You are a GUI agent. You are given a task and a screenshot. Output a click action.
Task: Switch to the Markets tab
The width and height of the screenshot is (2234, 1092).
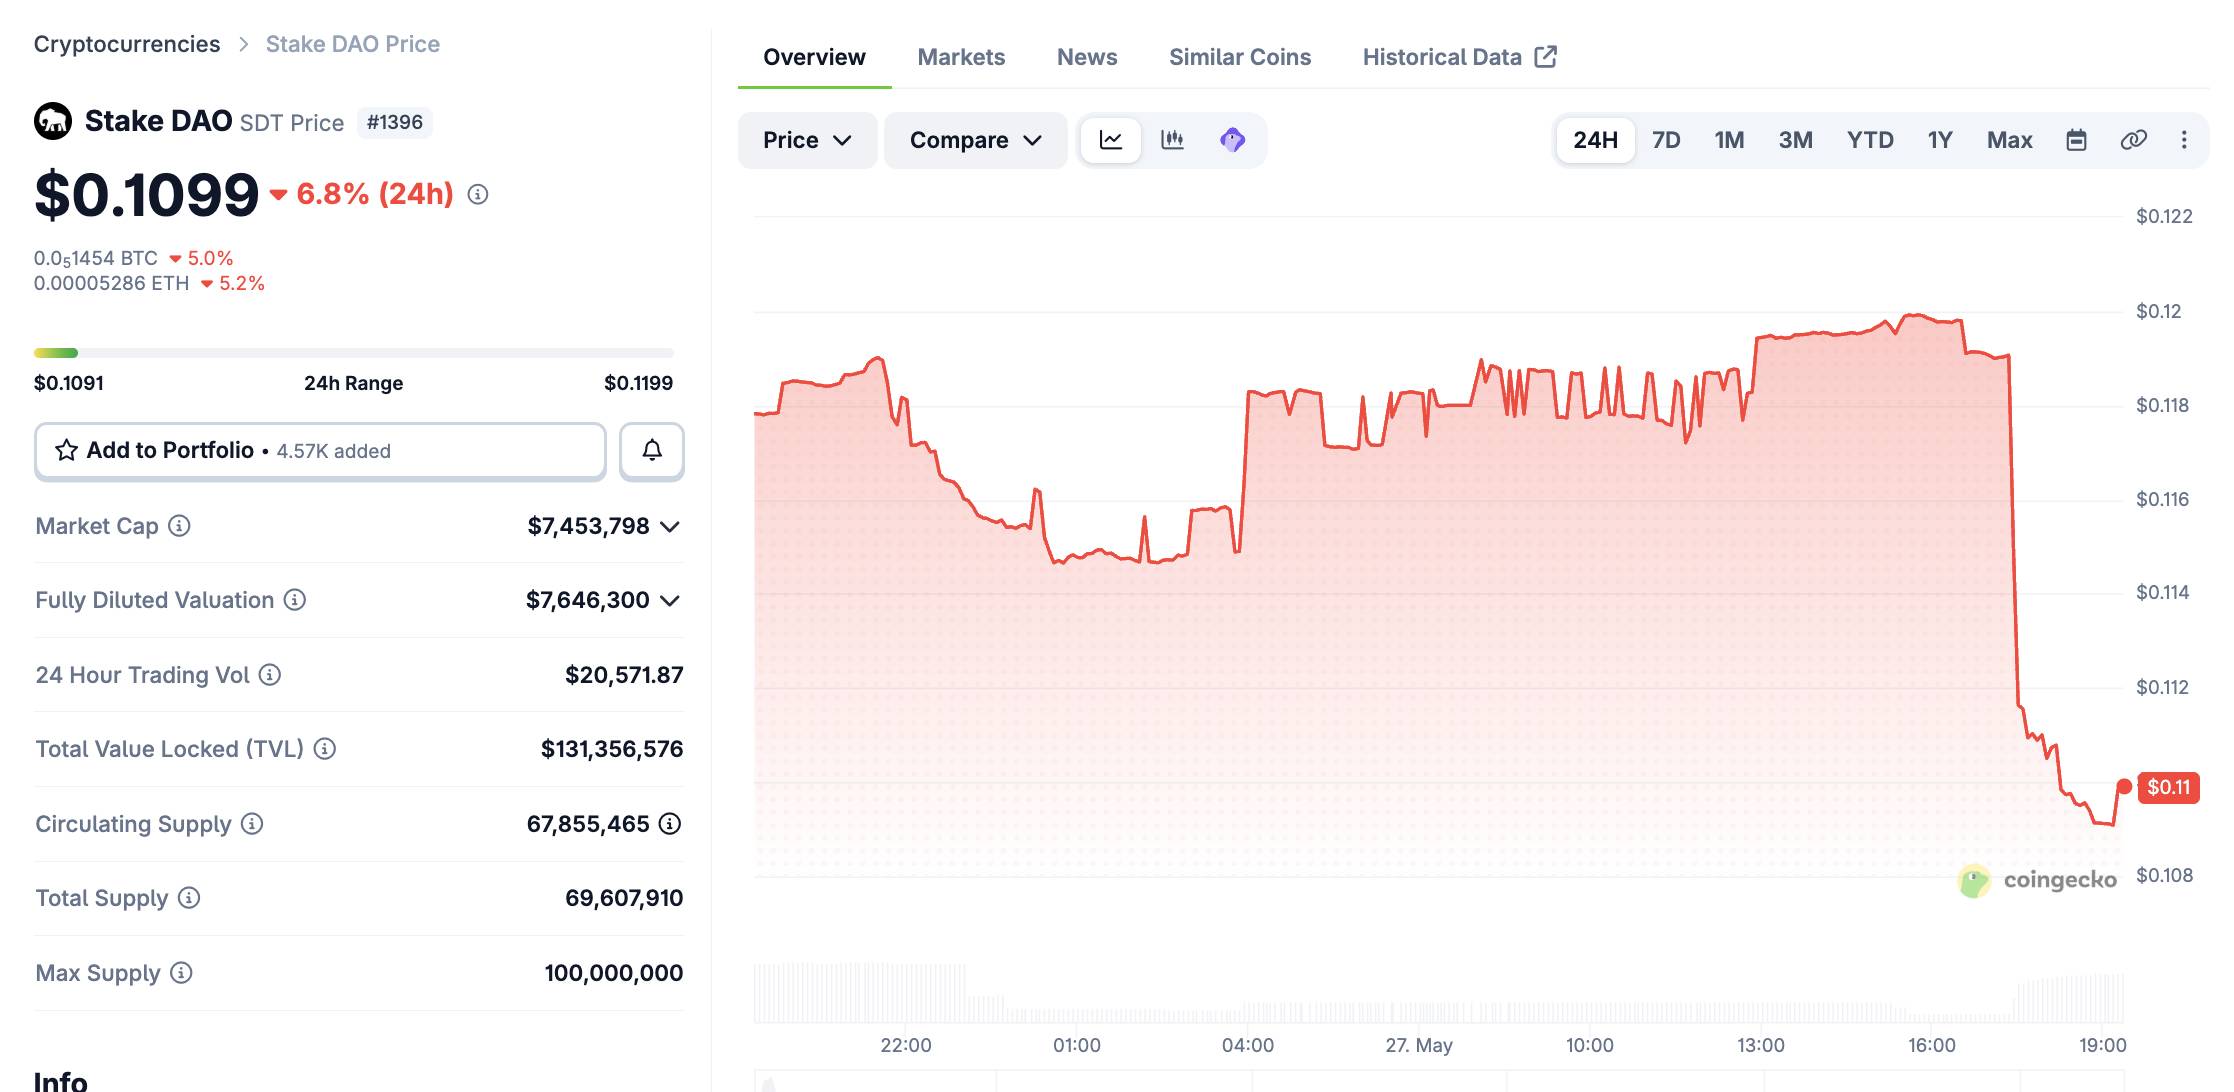click(x=961, y=57)
